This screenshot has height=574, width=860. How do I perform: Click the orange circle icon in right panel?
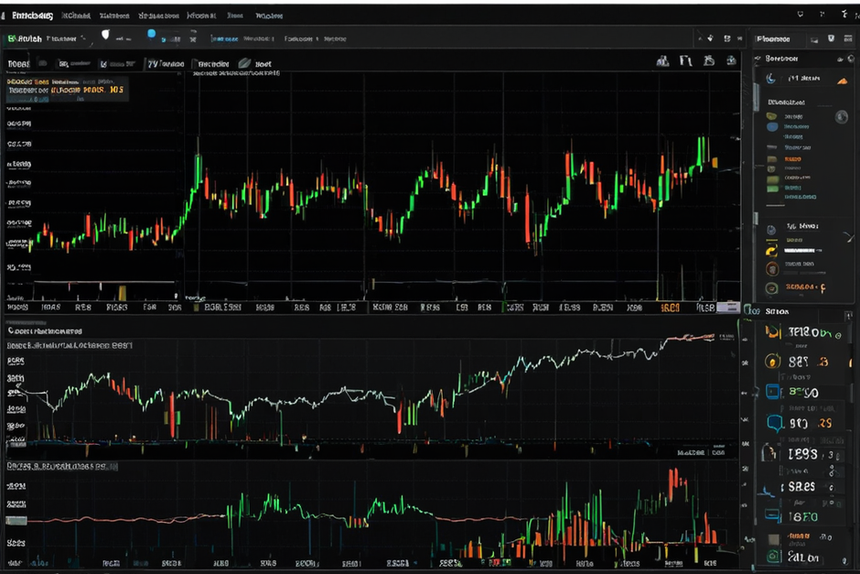tap(772, 269)
